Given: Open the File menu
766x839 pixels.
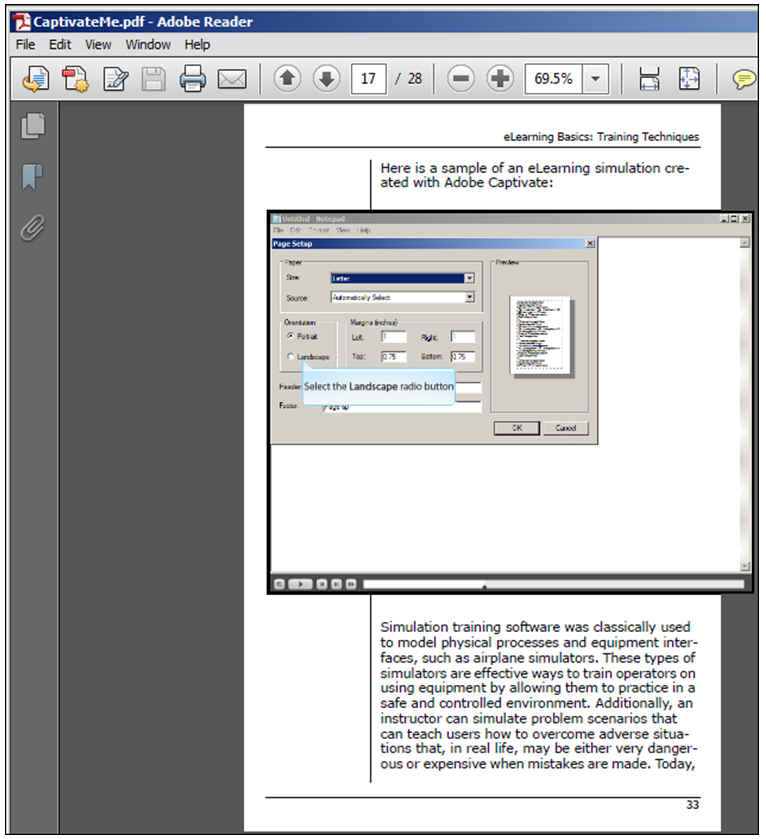Looking at the screenshot, I should (25, 45).
